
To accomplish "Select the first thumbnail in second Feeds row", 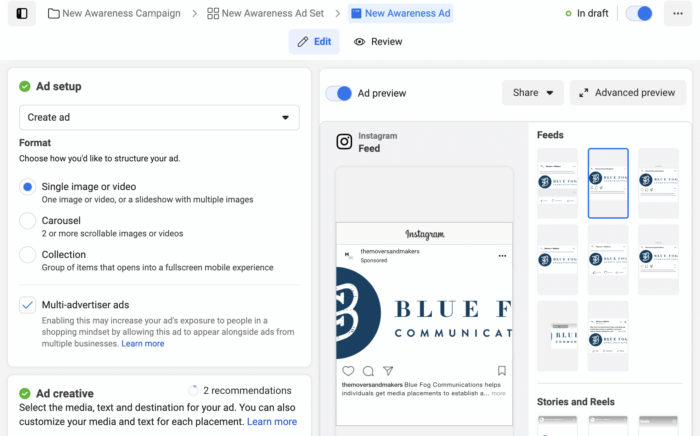I will [558, 260].
